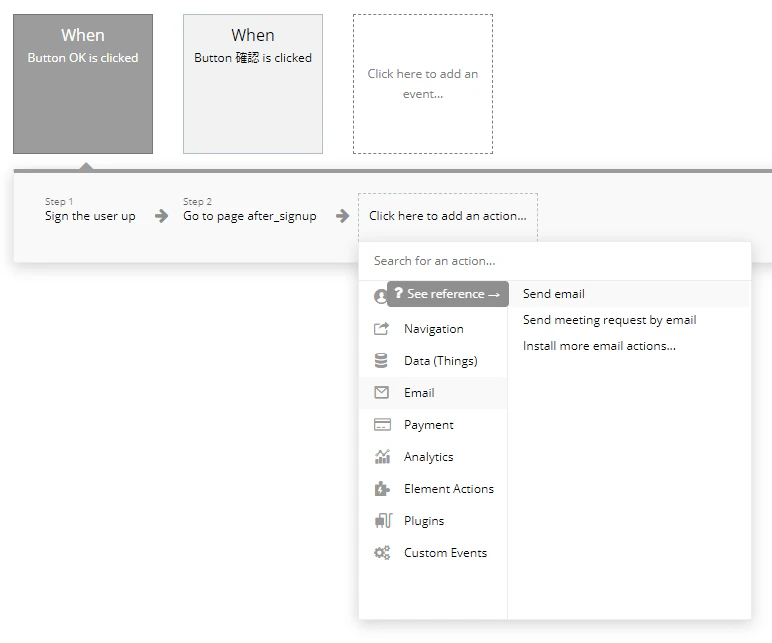Click the See reference tooltip link
The height and width of the screenshot is (643, 772).
448,294
